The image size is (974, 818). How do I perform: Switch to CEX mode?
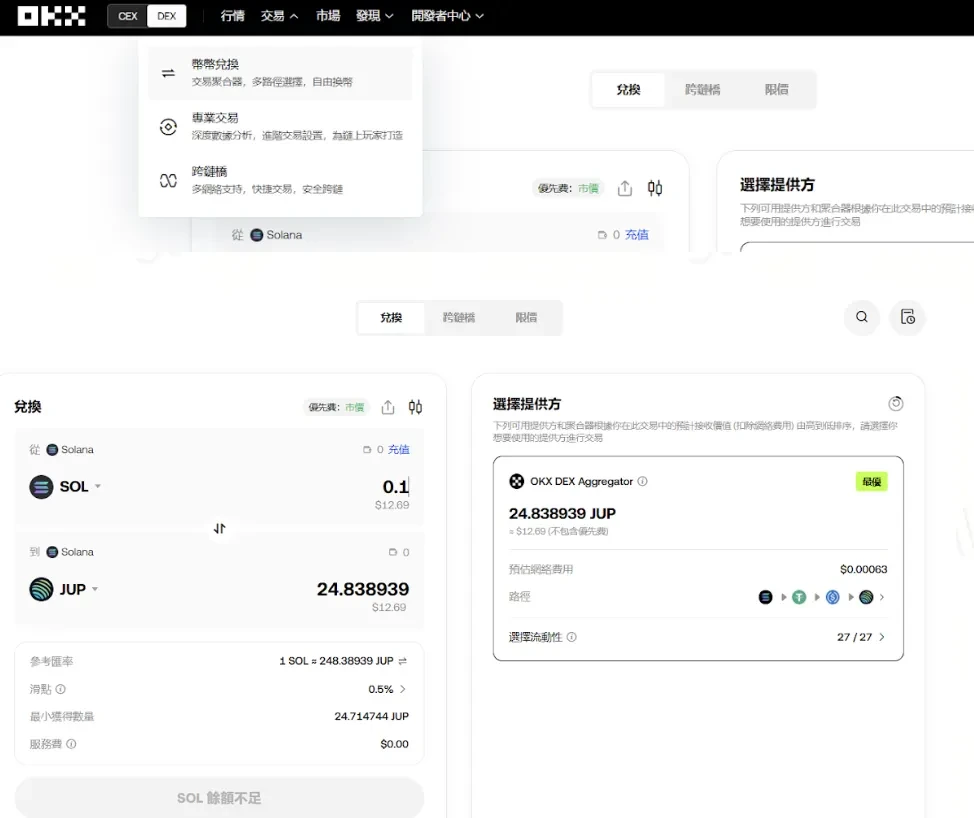[128, 16]
